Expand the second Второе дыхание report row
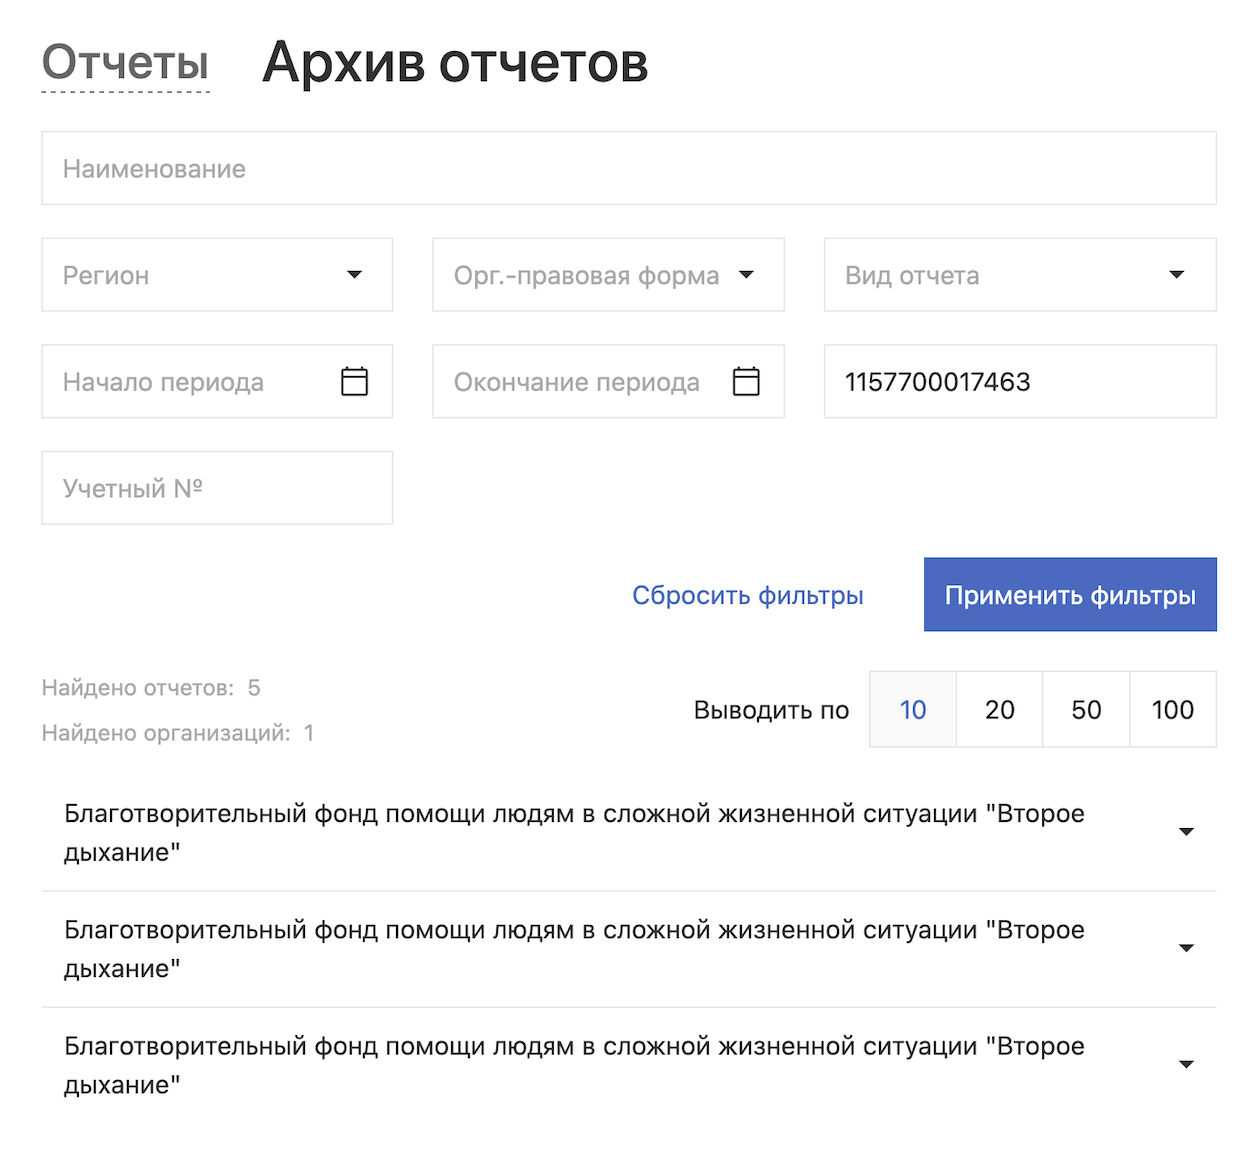The width and height of the screenshot is (1260, 1155). tap(629, 949)
